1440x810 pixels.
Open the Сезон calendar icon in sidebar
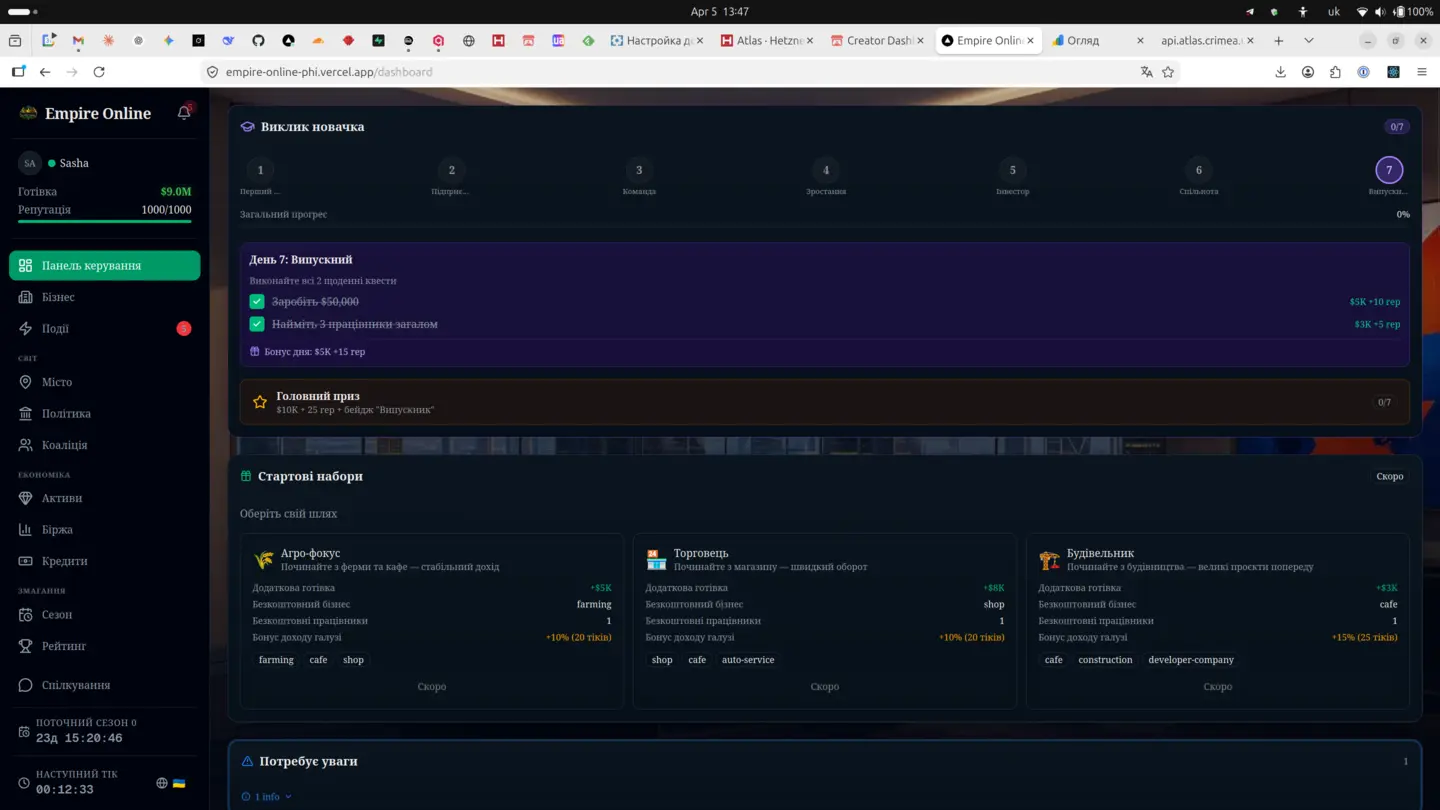point(26,614)
